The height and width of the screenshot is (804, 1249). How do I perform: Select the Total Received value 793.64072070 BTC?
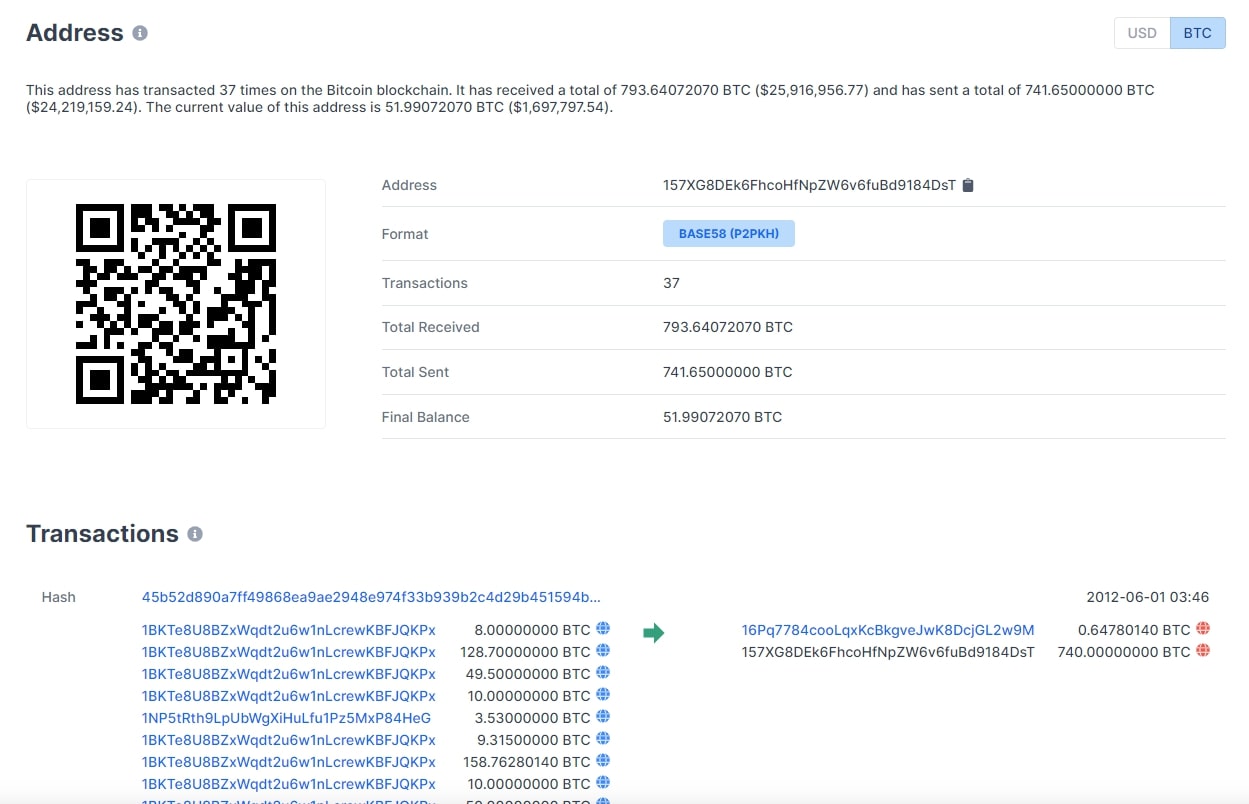point(728,327)
